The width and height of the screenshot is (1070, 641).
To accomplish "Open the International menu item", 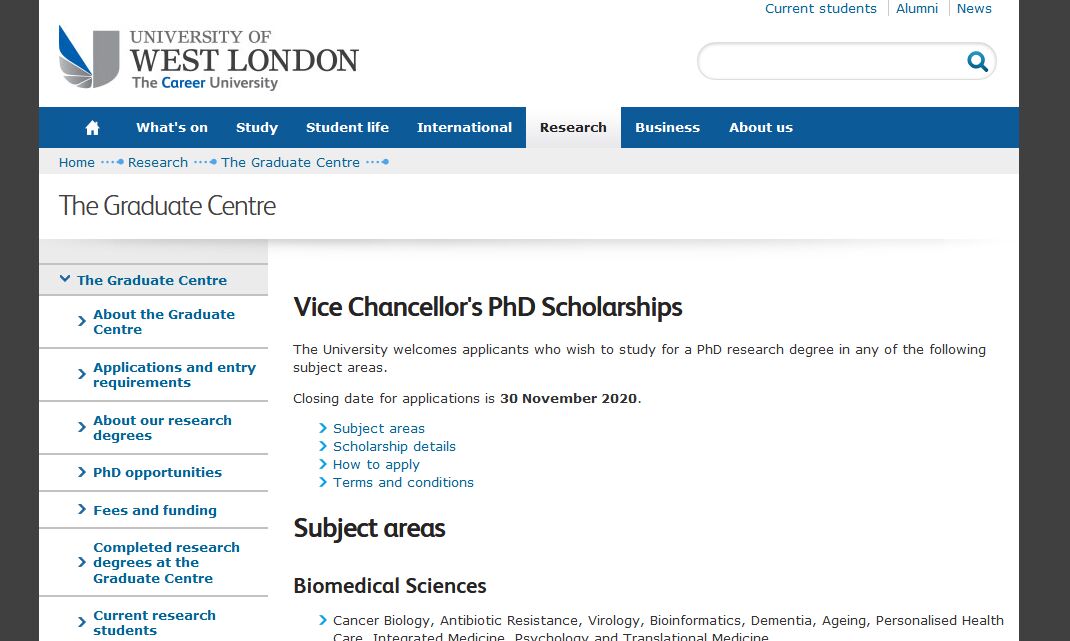I will 464,128.
